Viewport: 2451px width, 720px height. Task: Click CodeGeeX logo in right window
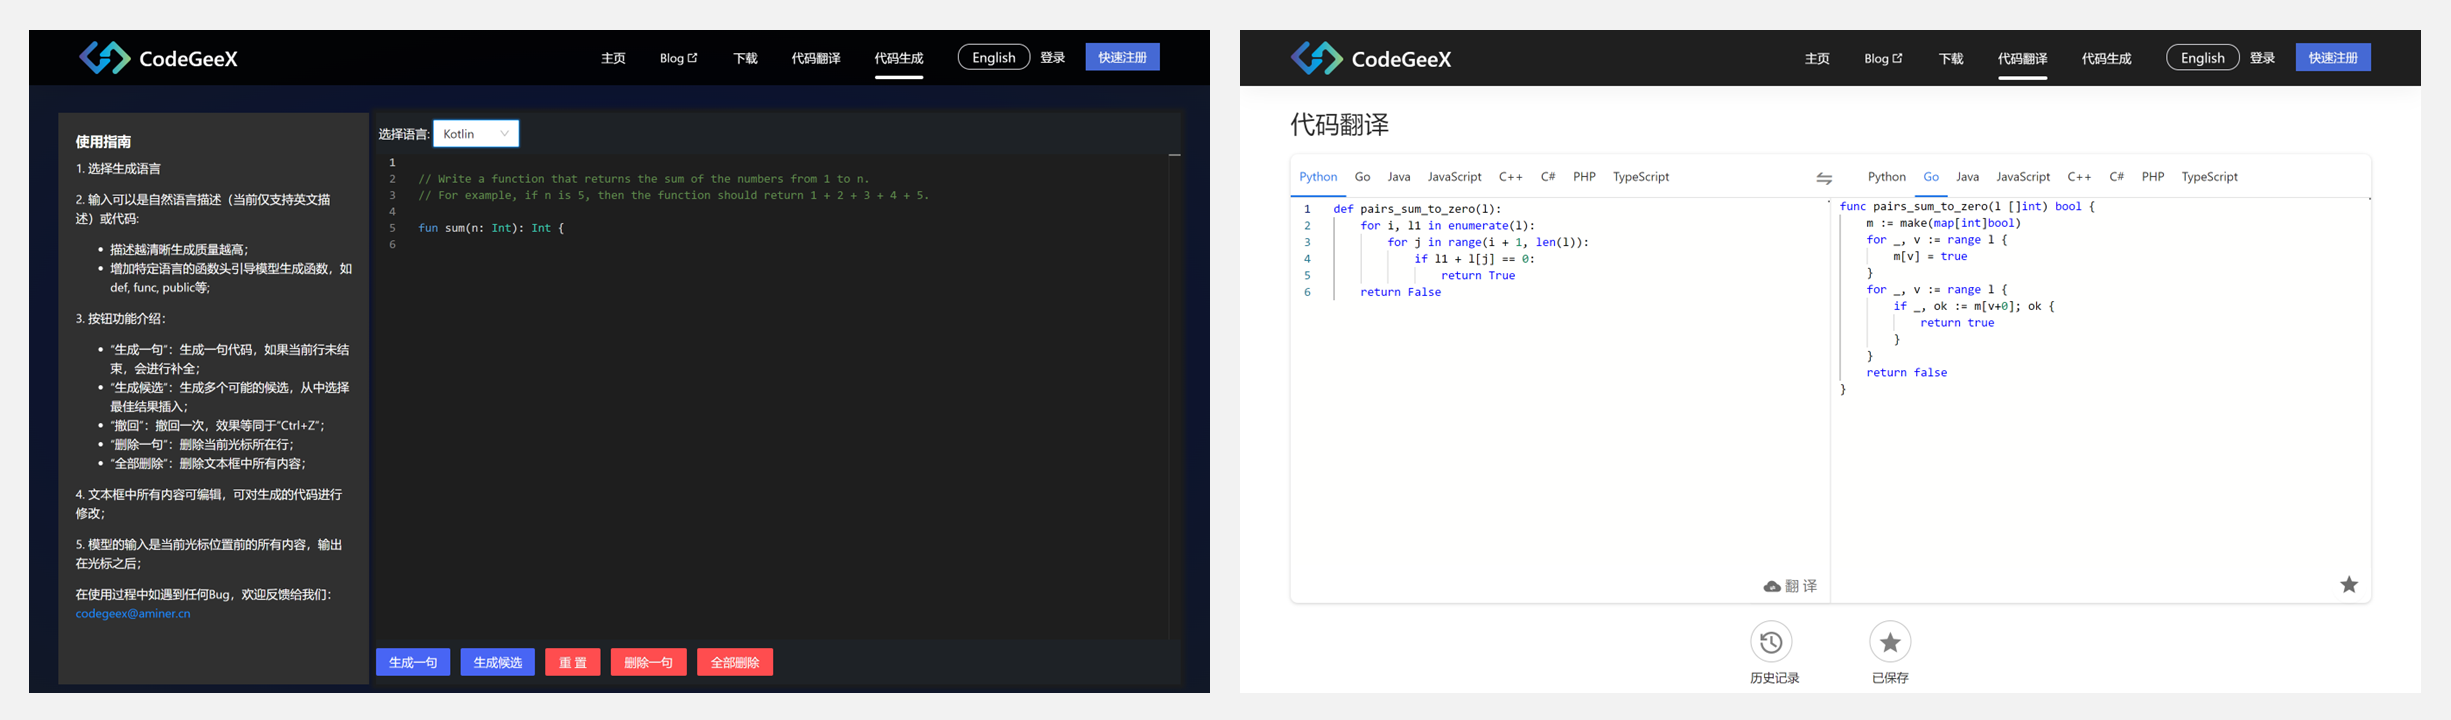(x=1370, y=58)
